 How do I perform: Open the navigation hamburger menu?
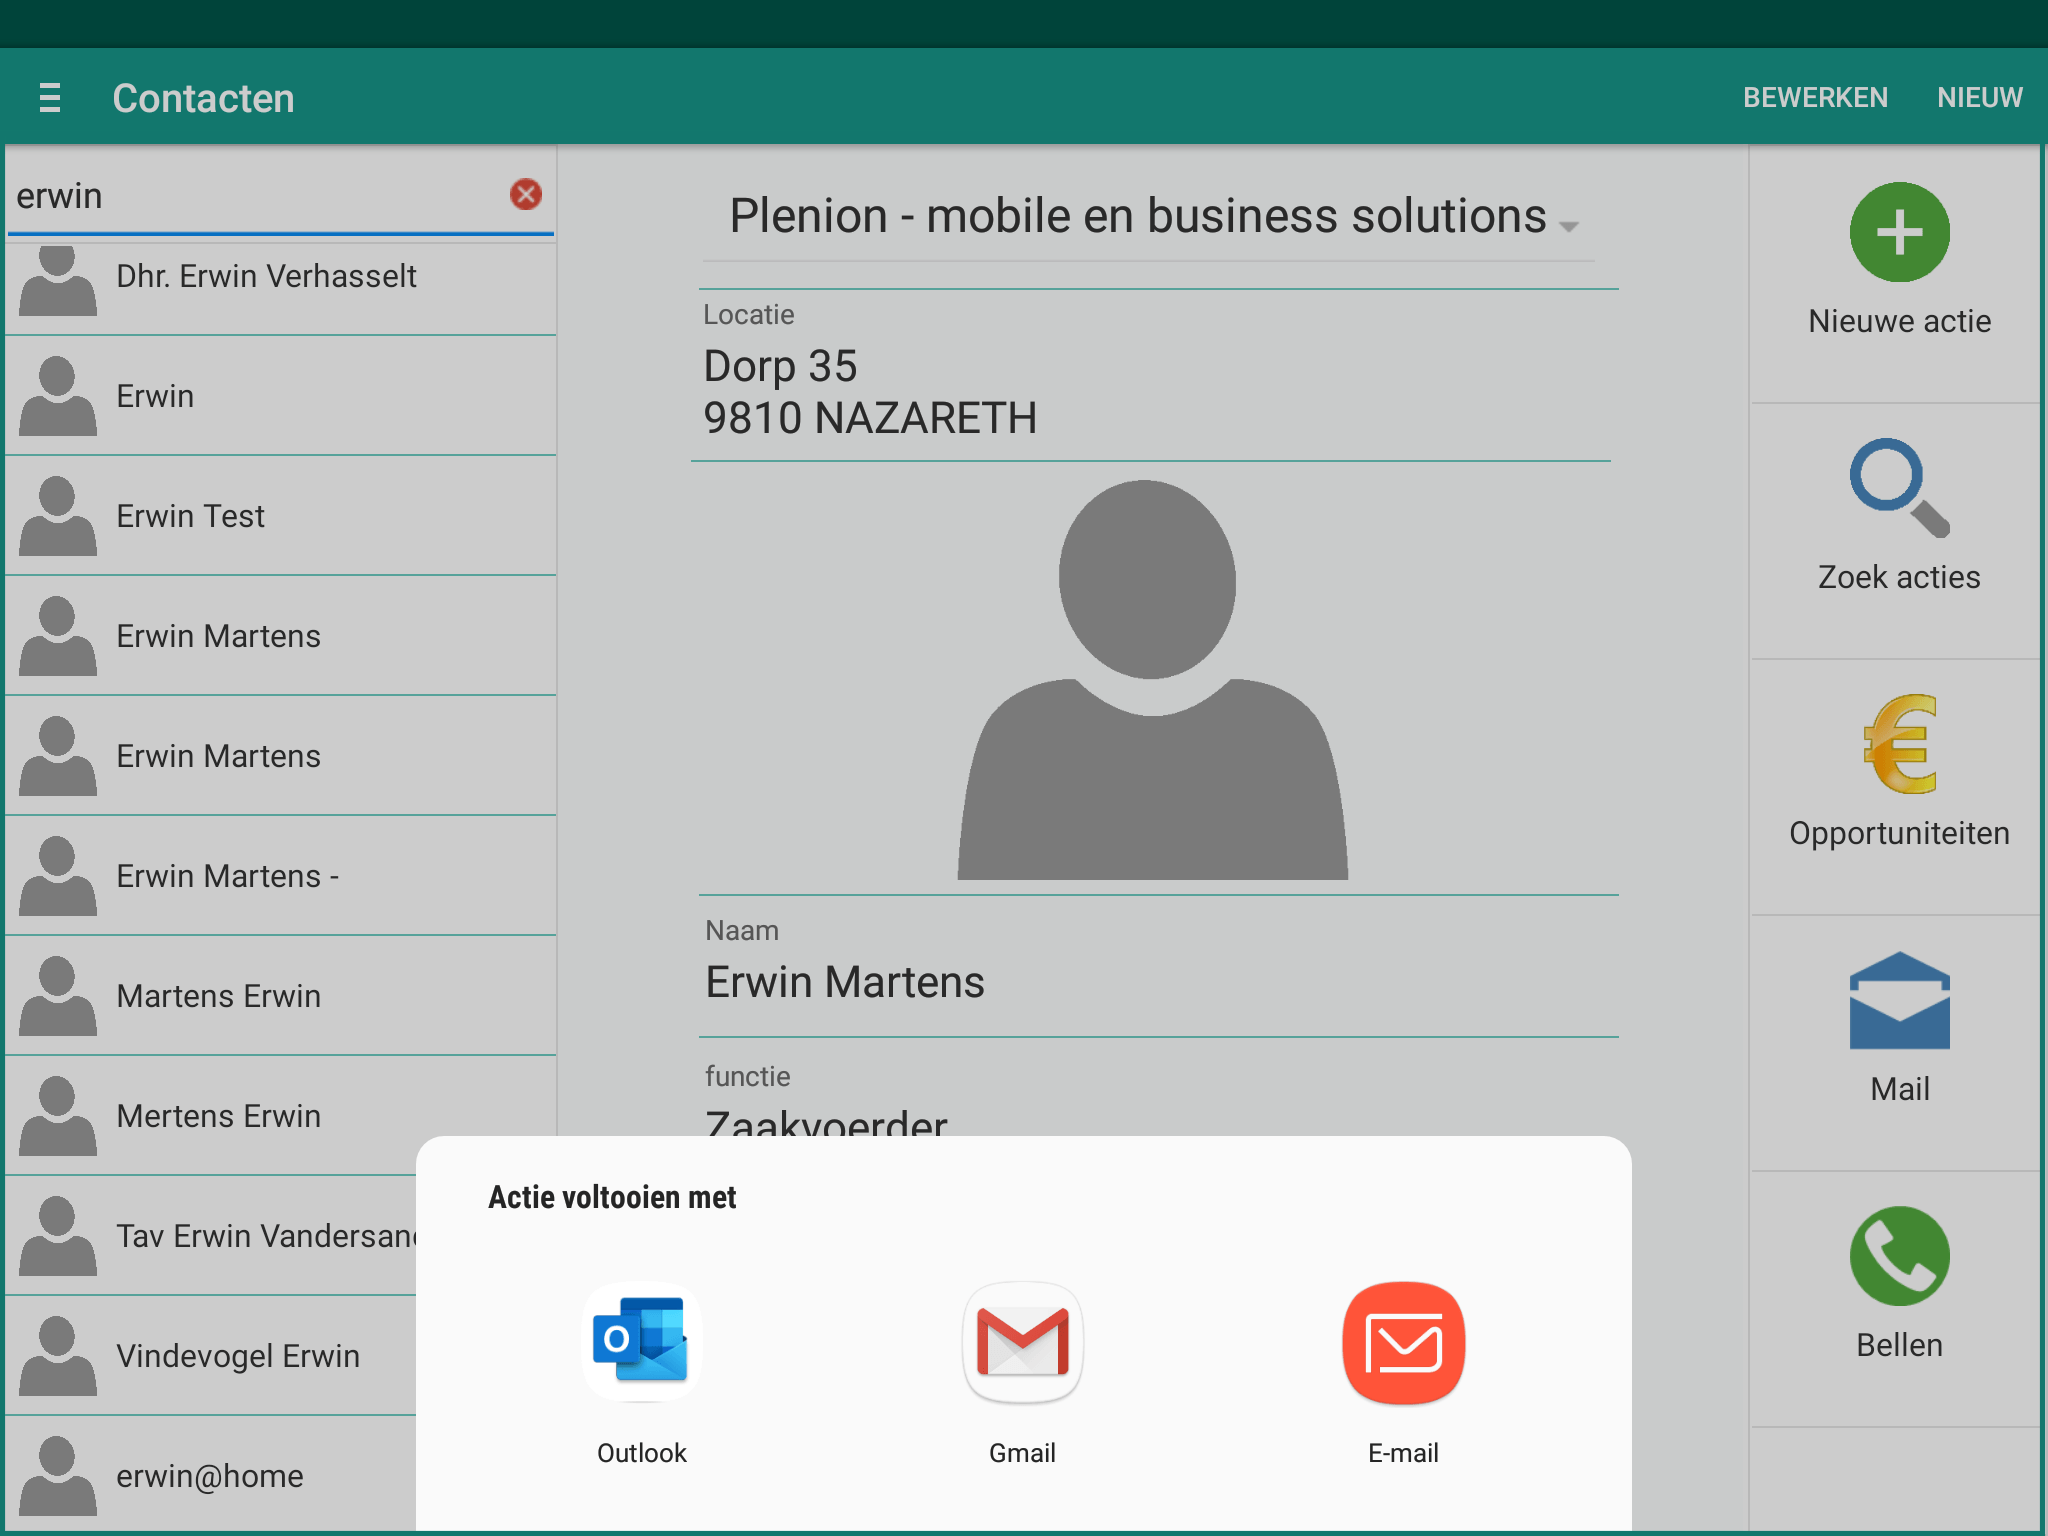pos(49,97)
